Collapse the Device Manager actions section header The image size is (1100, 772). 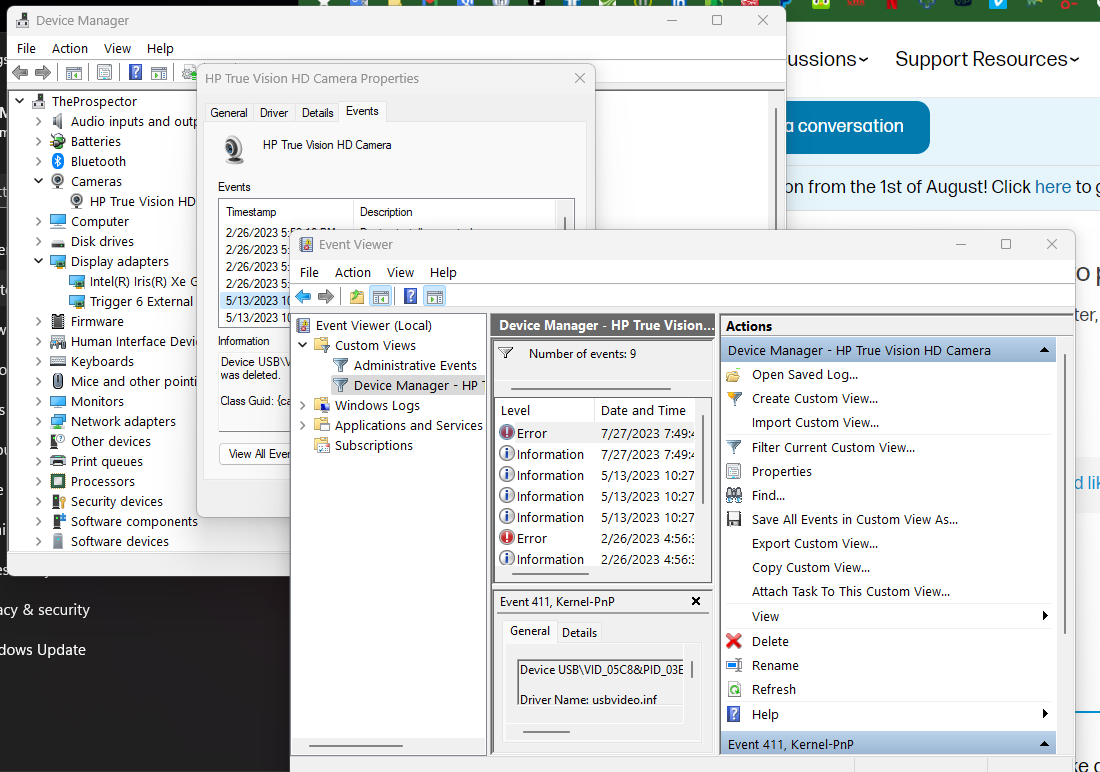click(x=1044, y=350)
